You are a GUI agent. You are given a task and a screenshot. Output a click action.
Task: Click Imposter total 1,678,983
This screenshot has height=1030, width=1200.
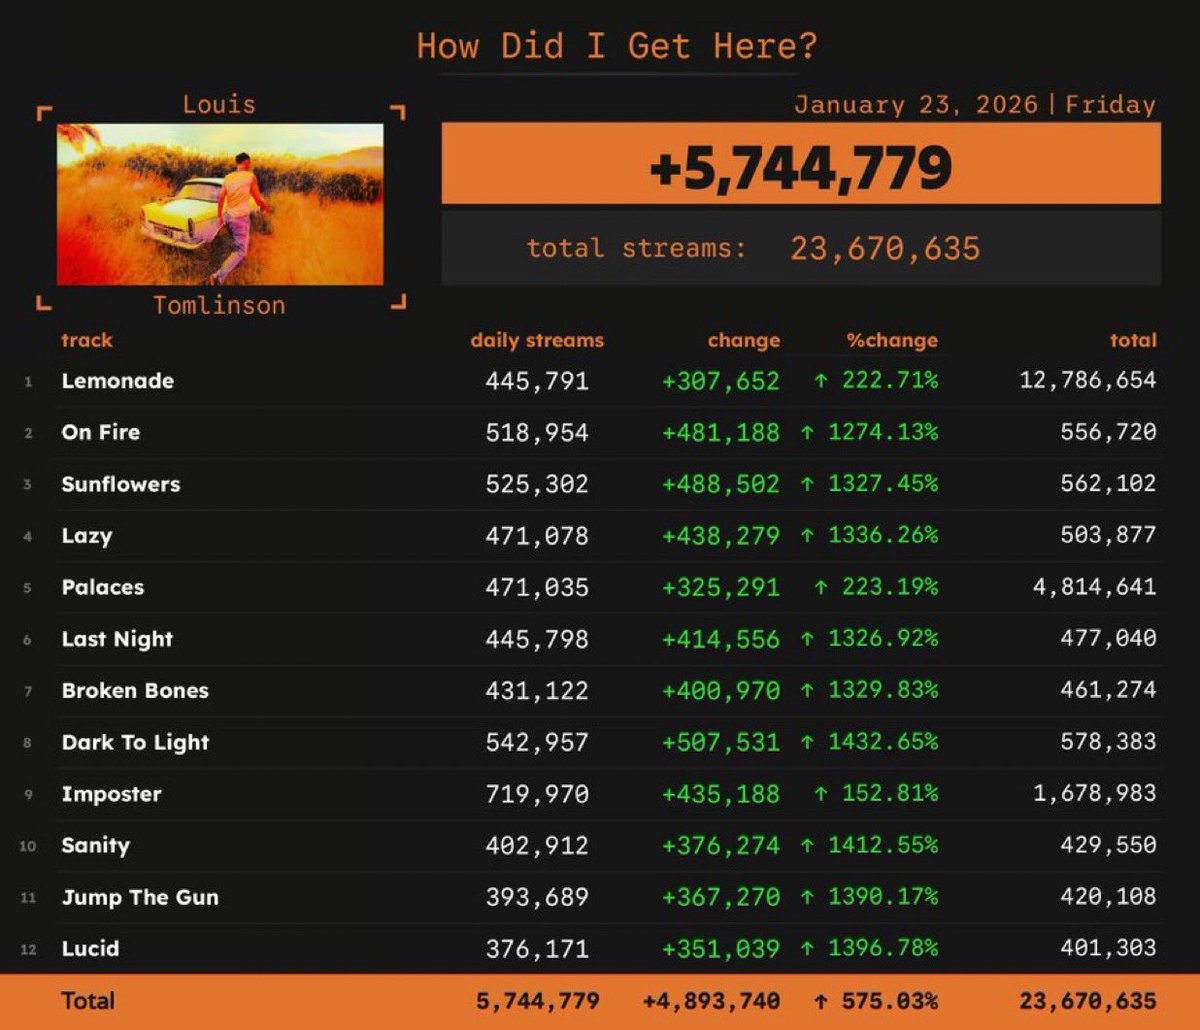pos(1095,794)
